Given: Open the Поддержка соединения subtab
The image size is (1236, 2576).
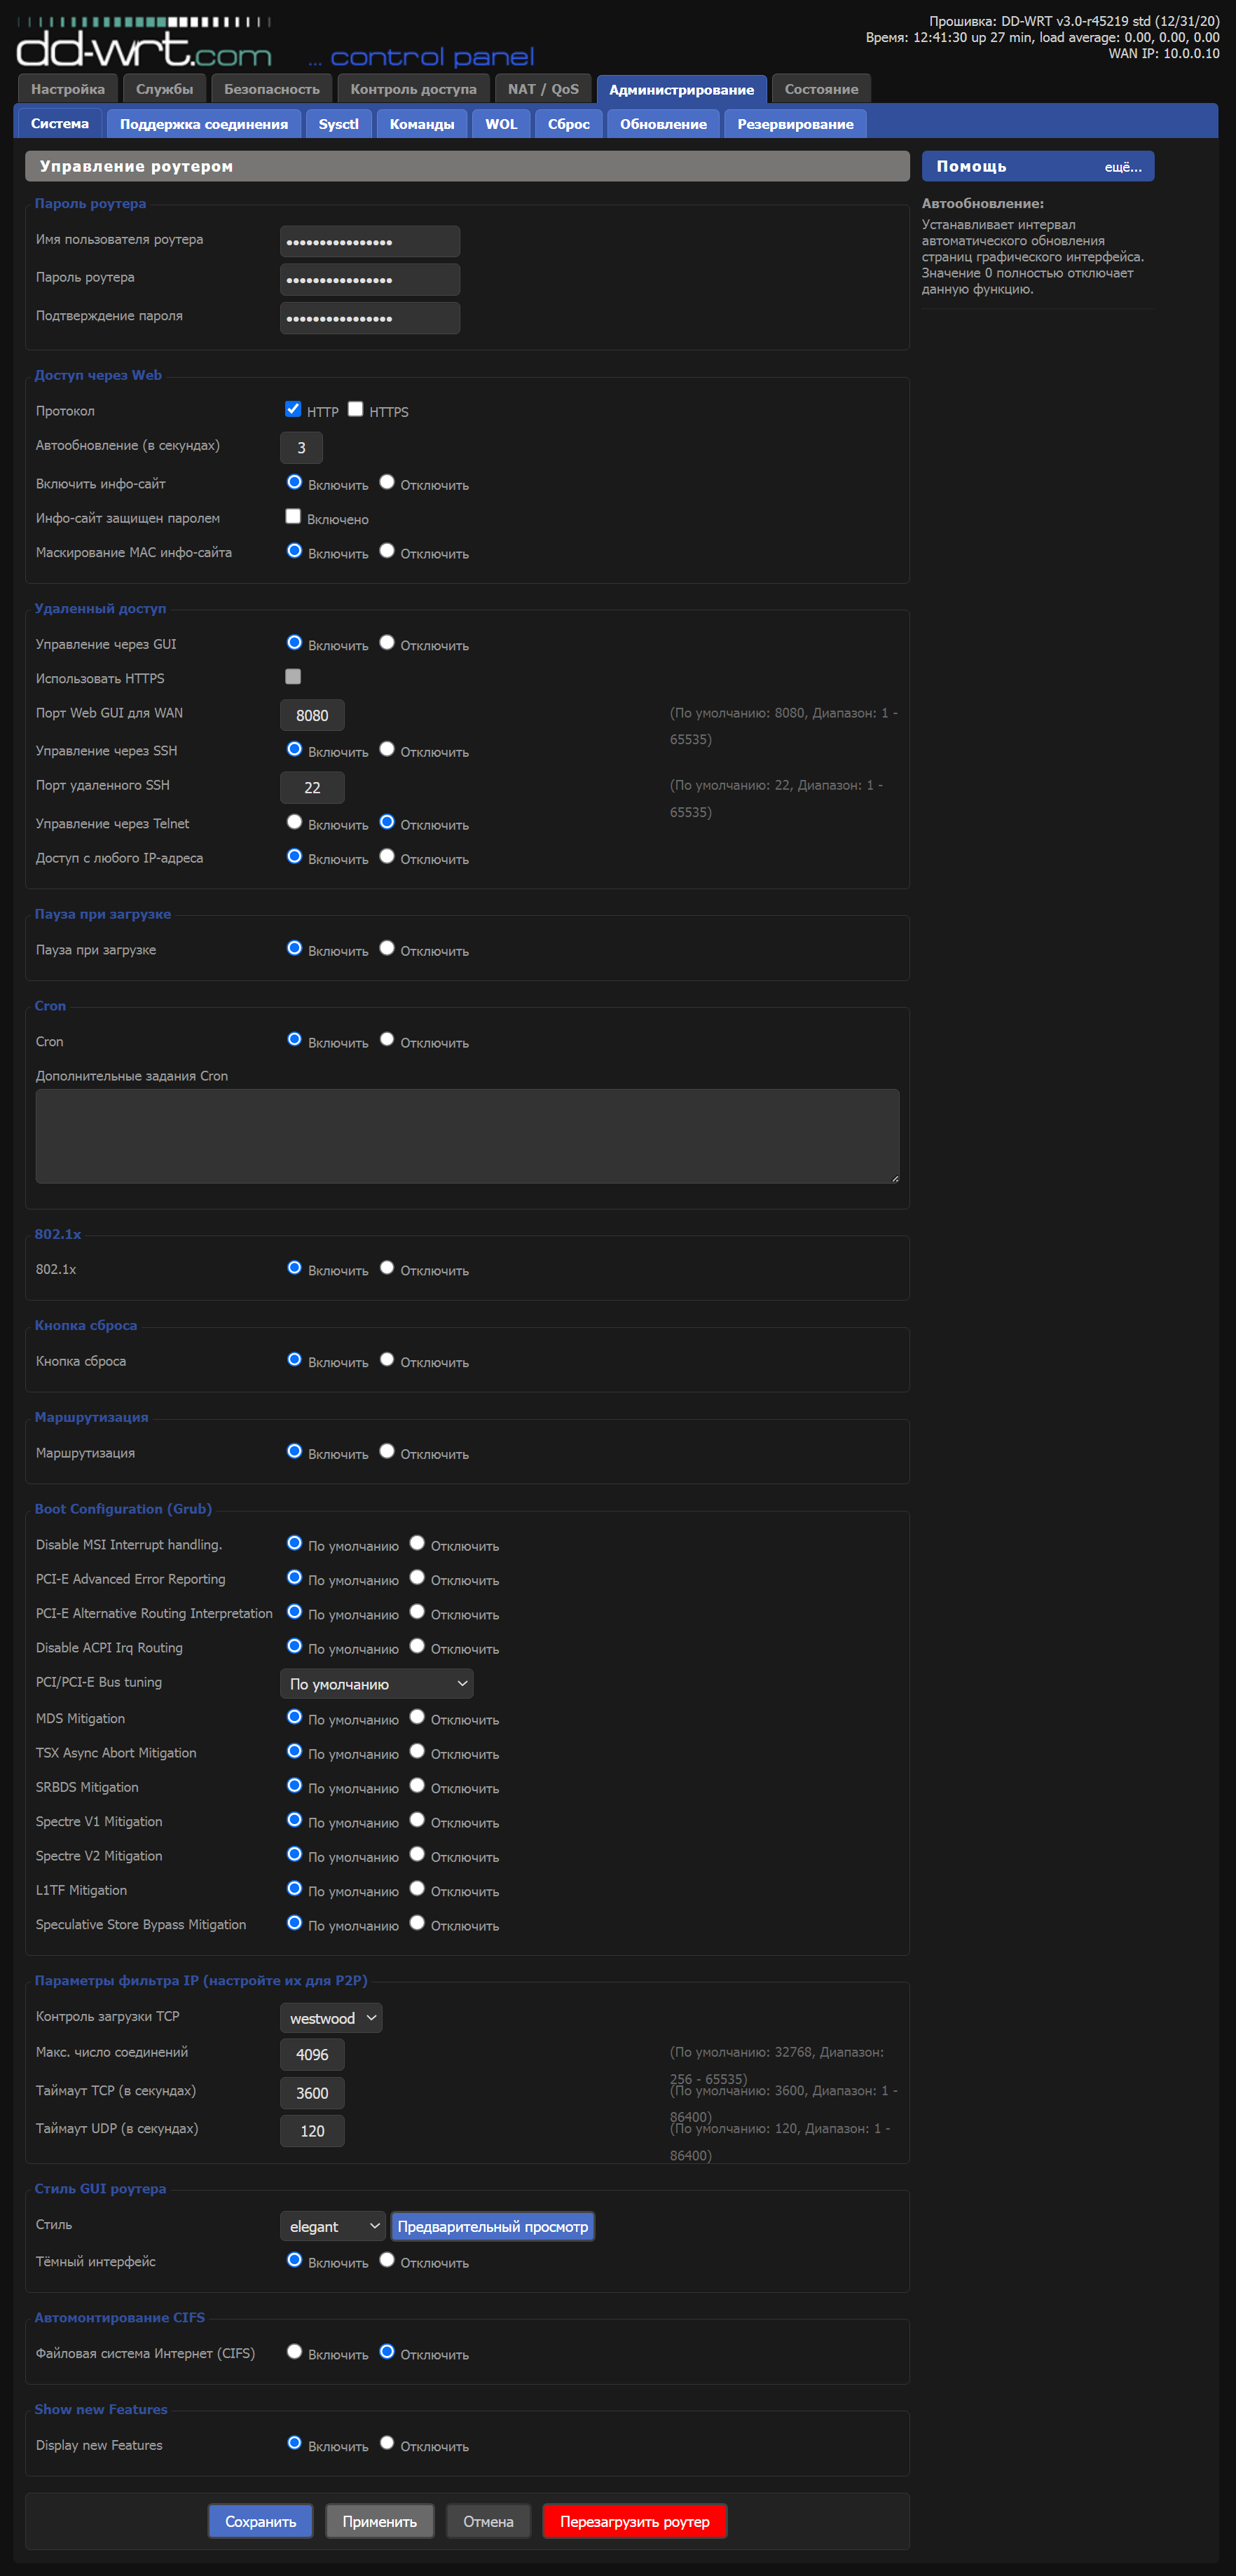Looking at the screenshot, I should (x=204, y=124).
